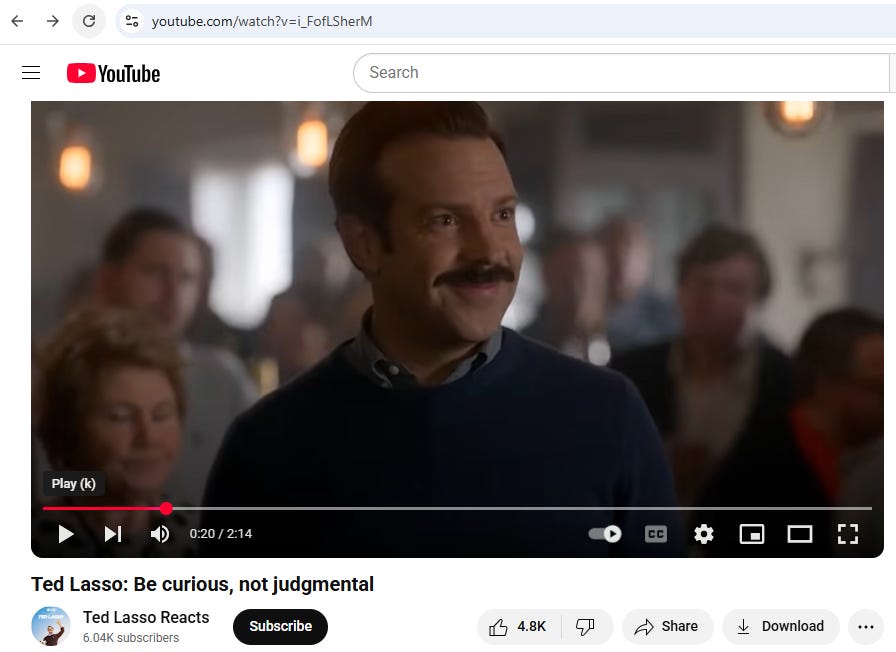Viewport: 896px width, 652px height.
Task: Enter full screen mode
Action: (847, 534)
